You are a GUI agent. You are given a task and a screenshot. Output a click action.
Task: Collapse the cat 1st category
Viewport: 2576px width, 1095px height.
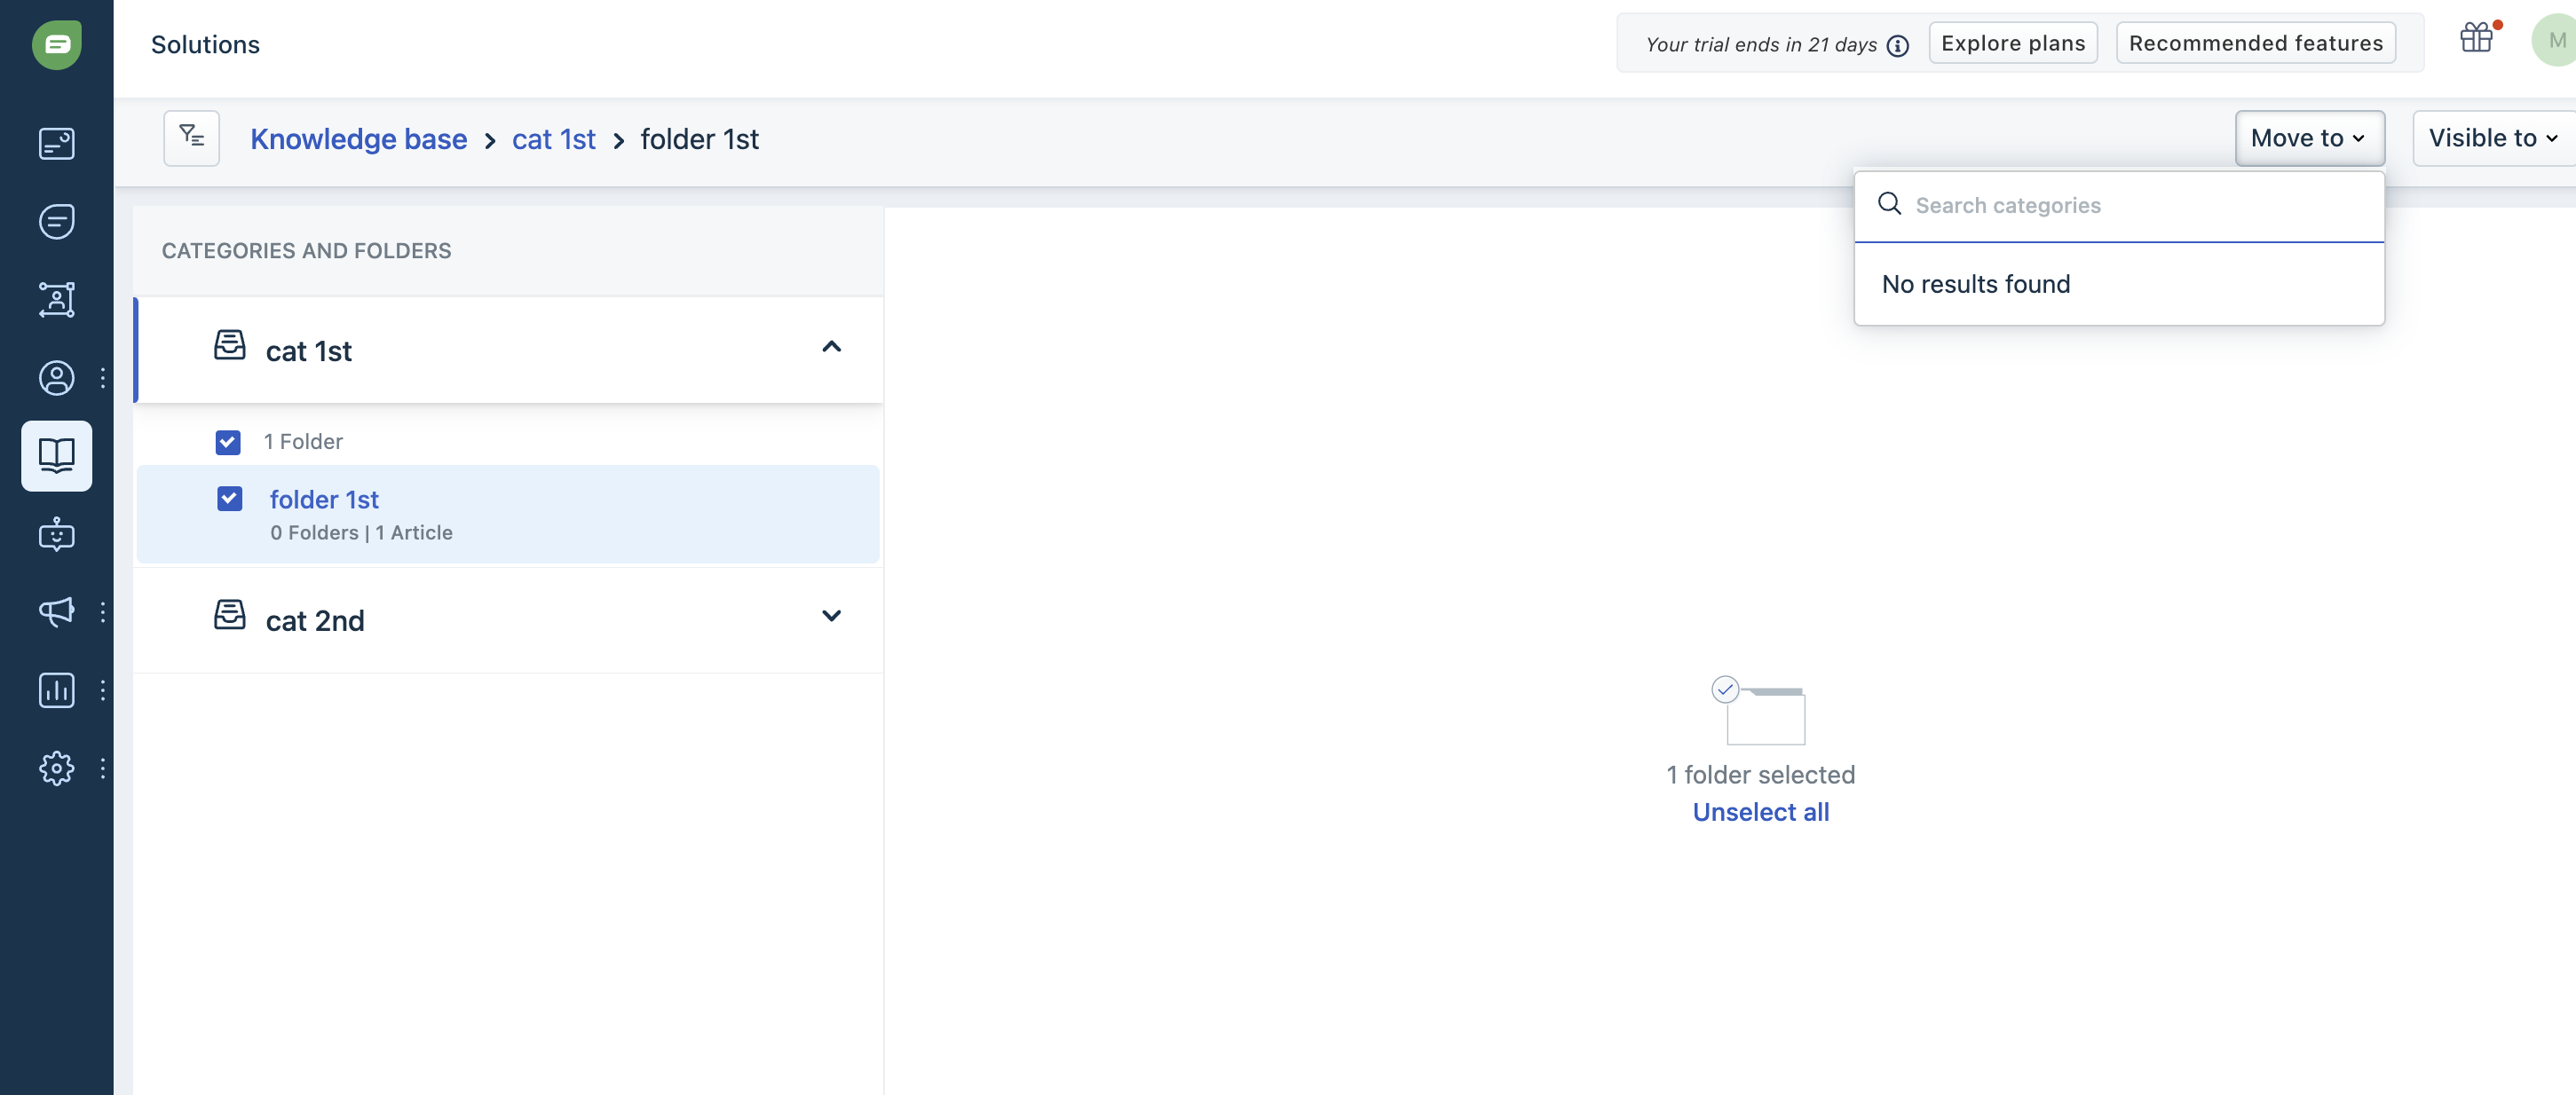pyautogui.click(x=830, y=347)
